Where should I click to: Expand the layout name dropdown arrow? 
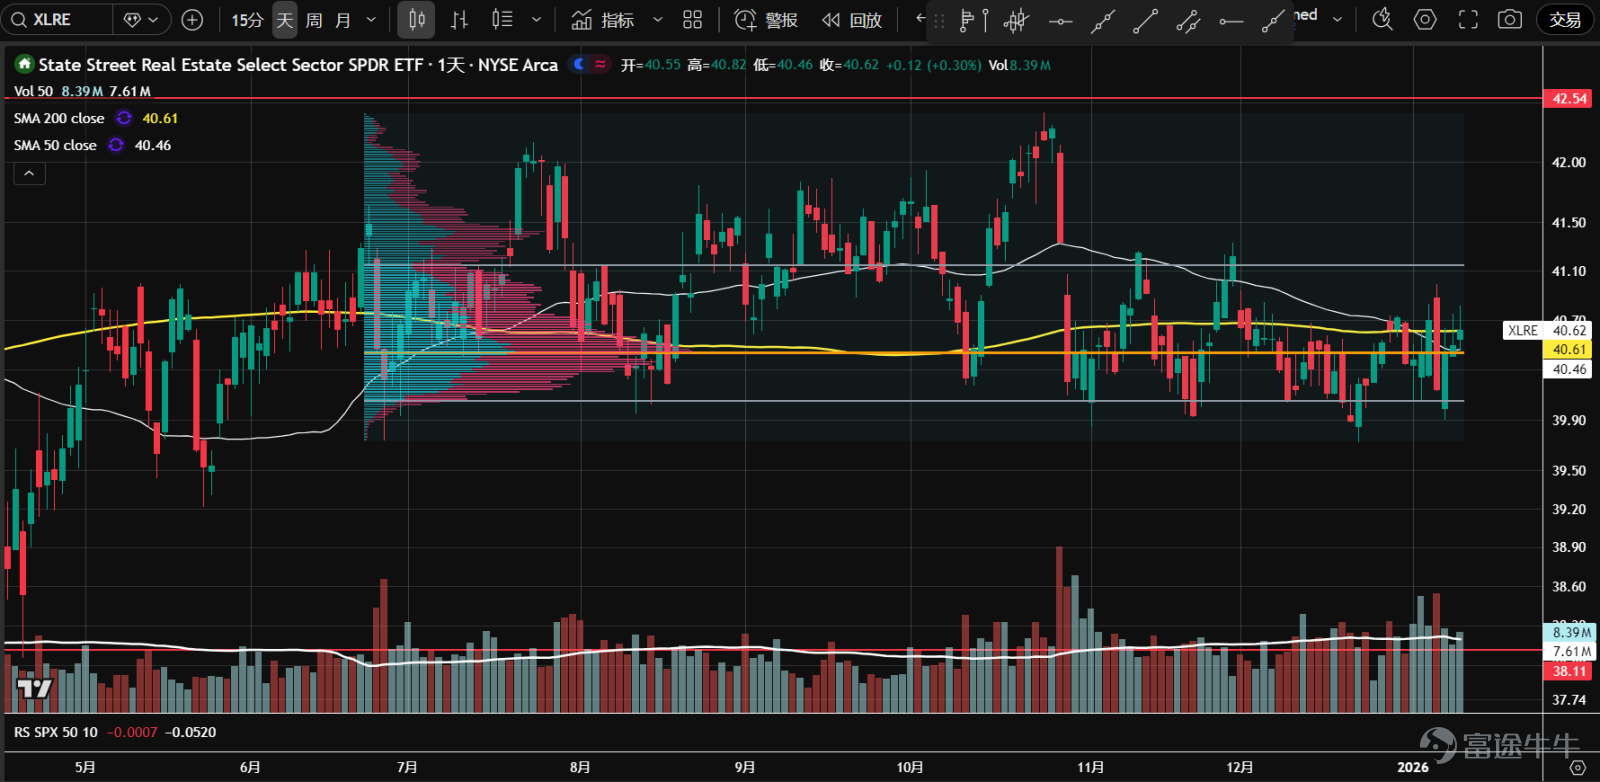pos(1337,19)
